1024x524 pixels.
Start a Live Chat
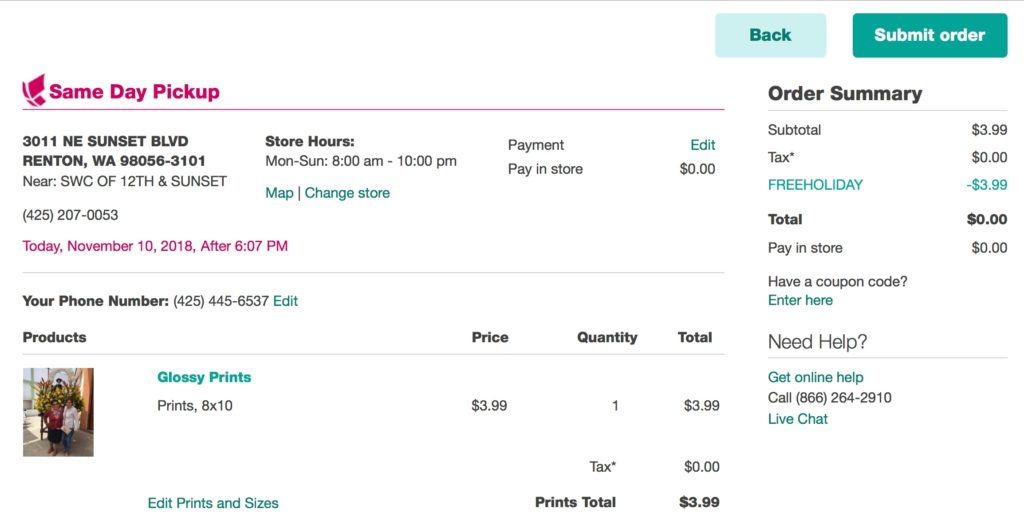(797, 419)
